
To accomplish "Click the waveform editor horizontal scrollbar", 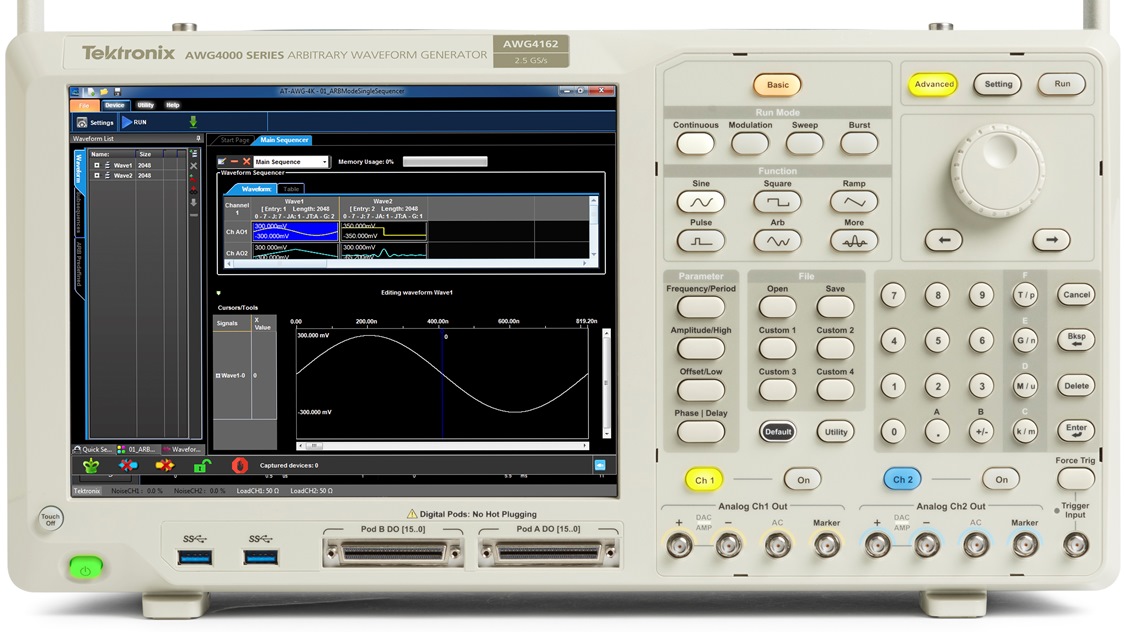I will 450,445.
